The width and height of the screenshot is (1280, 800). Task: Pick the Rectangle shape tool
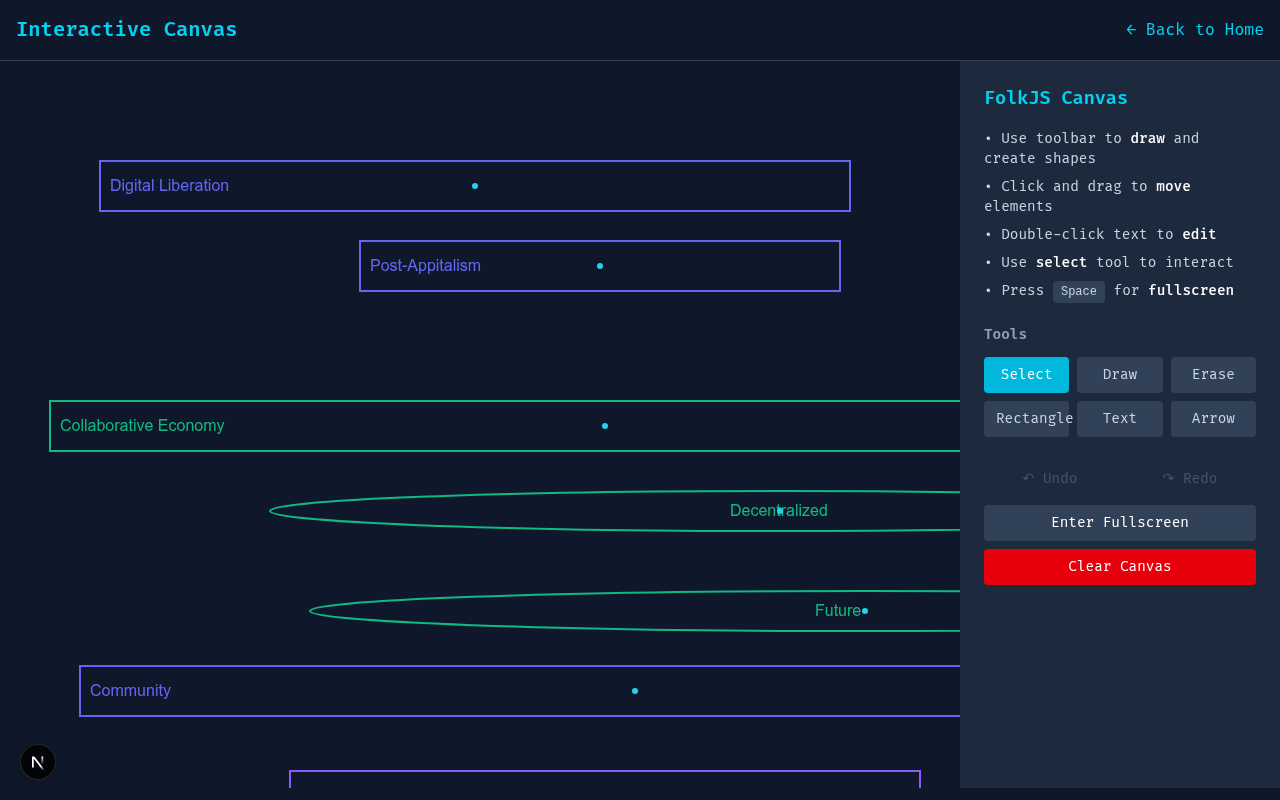pyautogui.click(x=1026, y=419)
